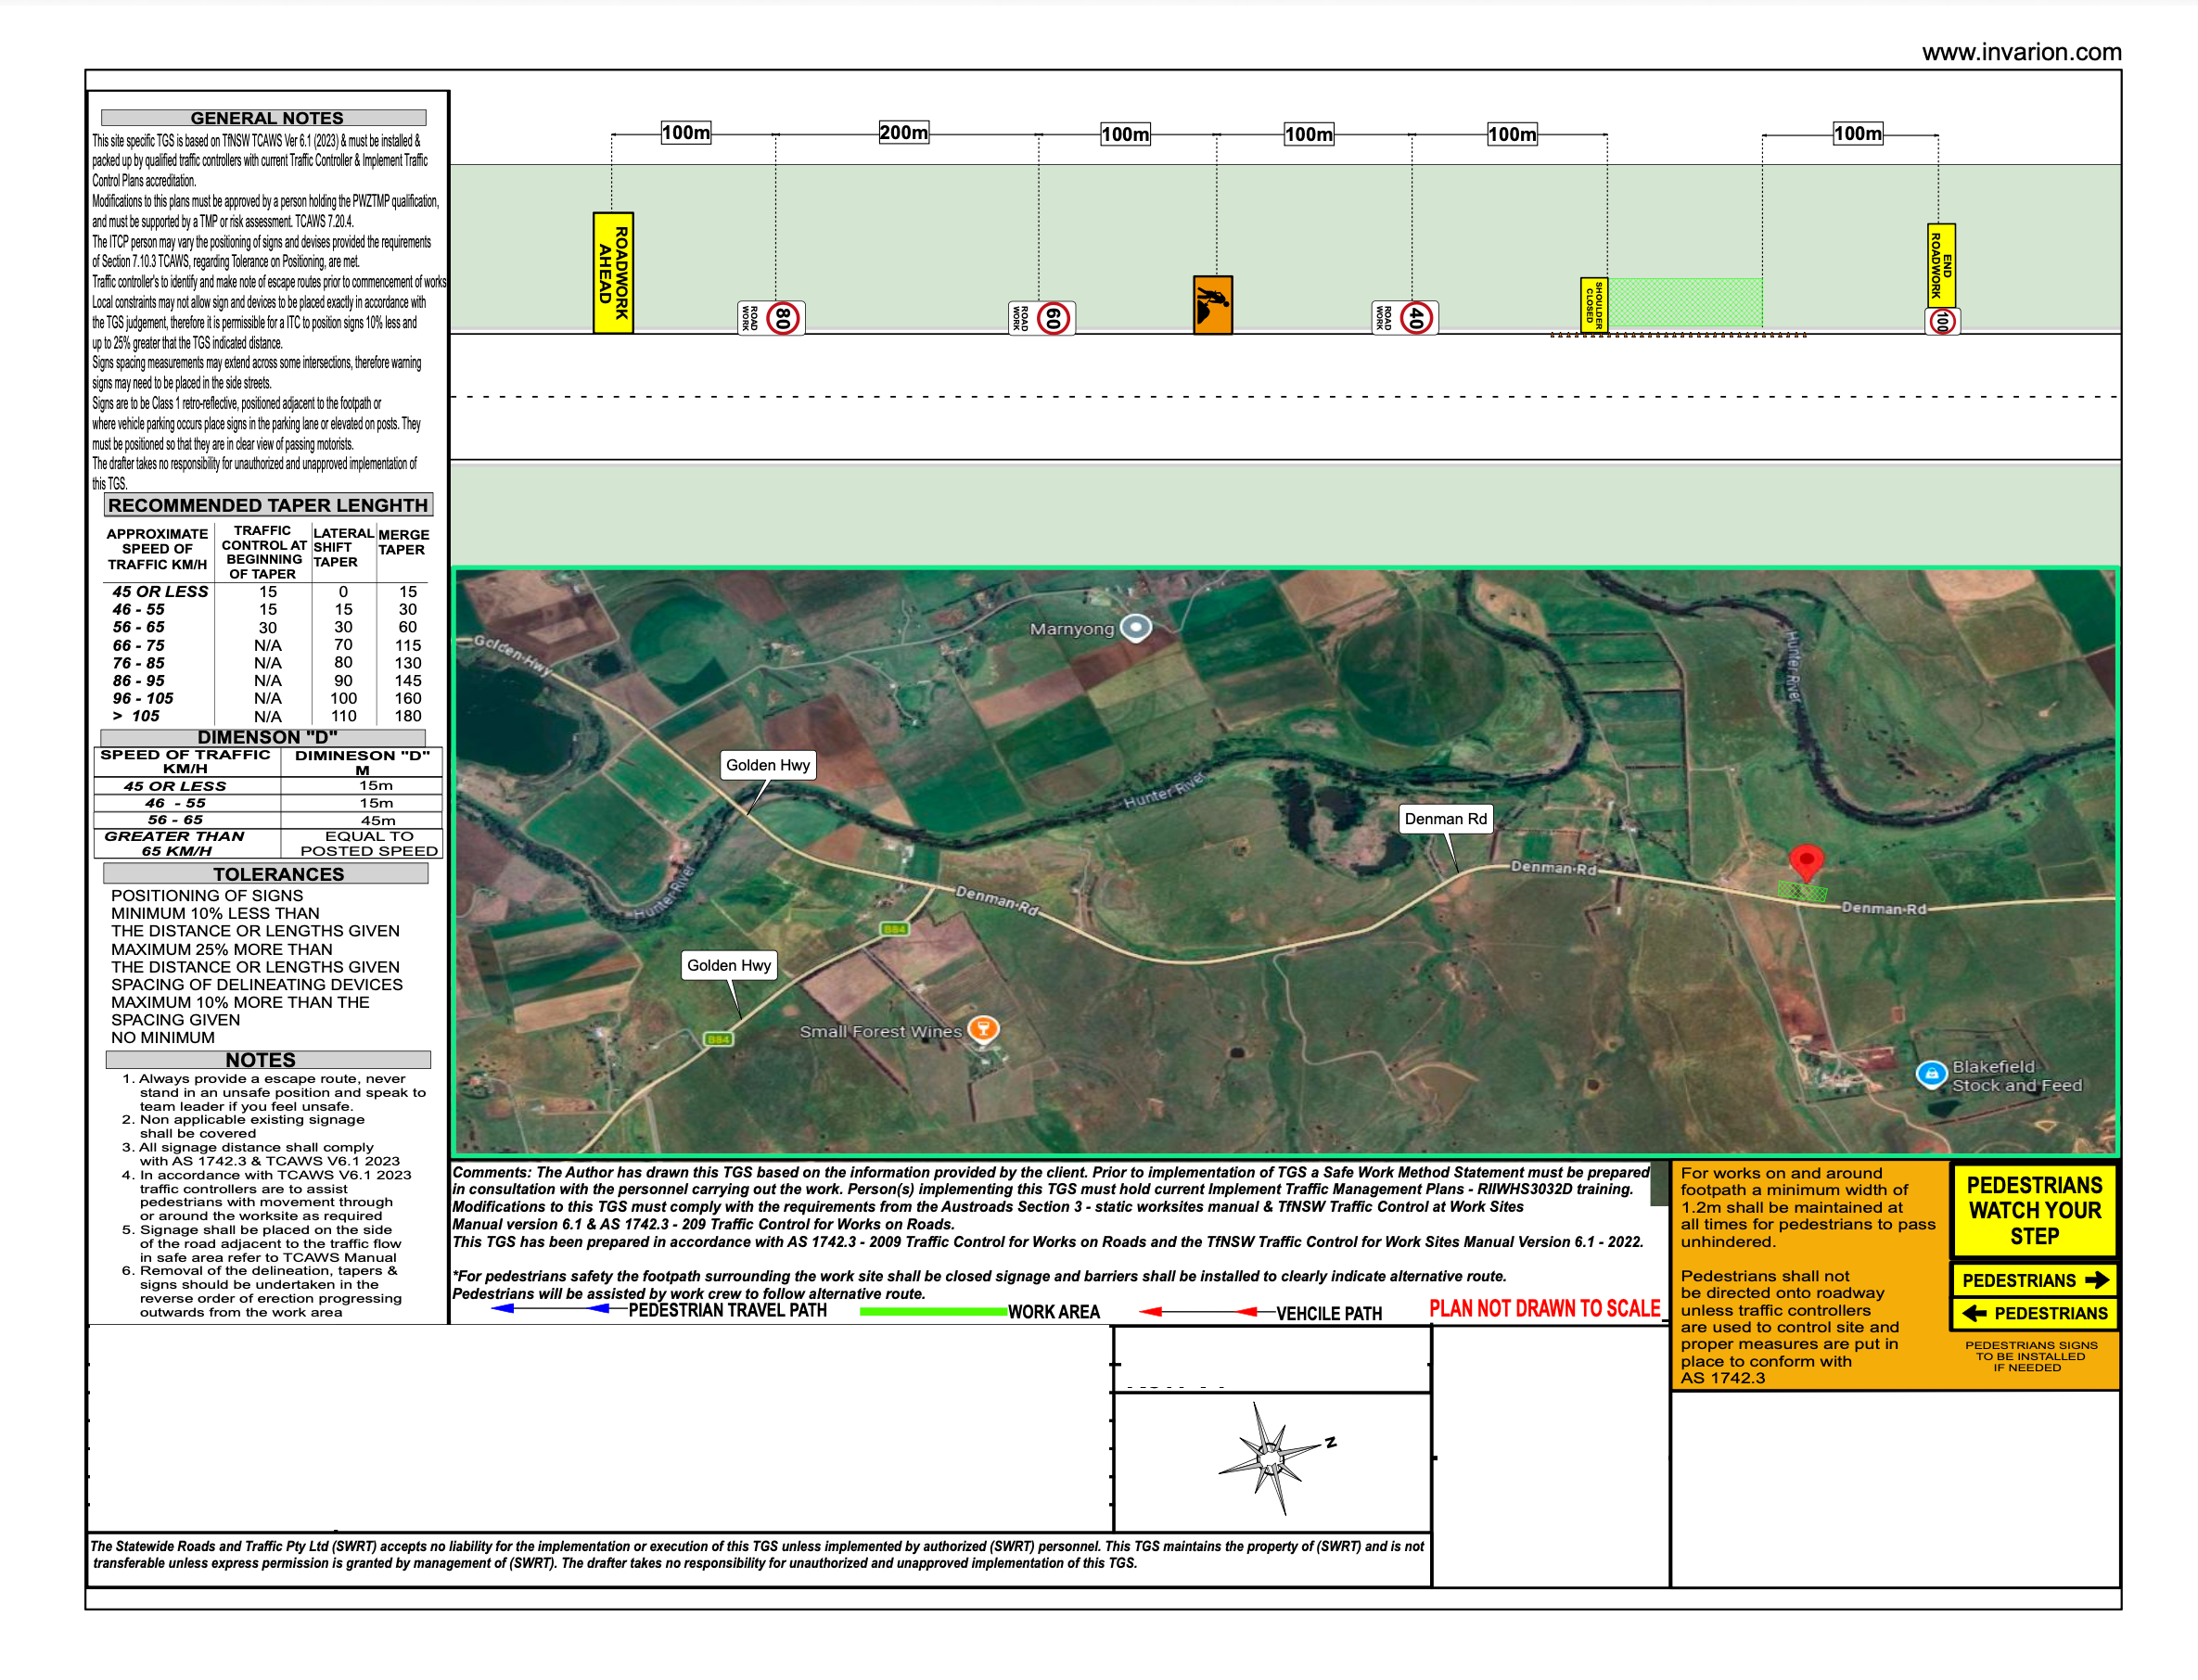The image size is (2198, 1680).
Task: Click the green WORK AREA legend line
Action: 932,1311
